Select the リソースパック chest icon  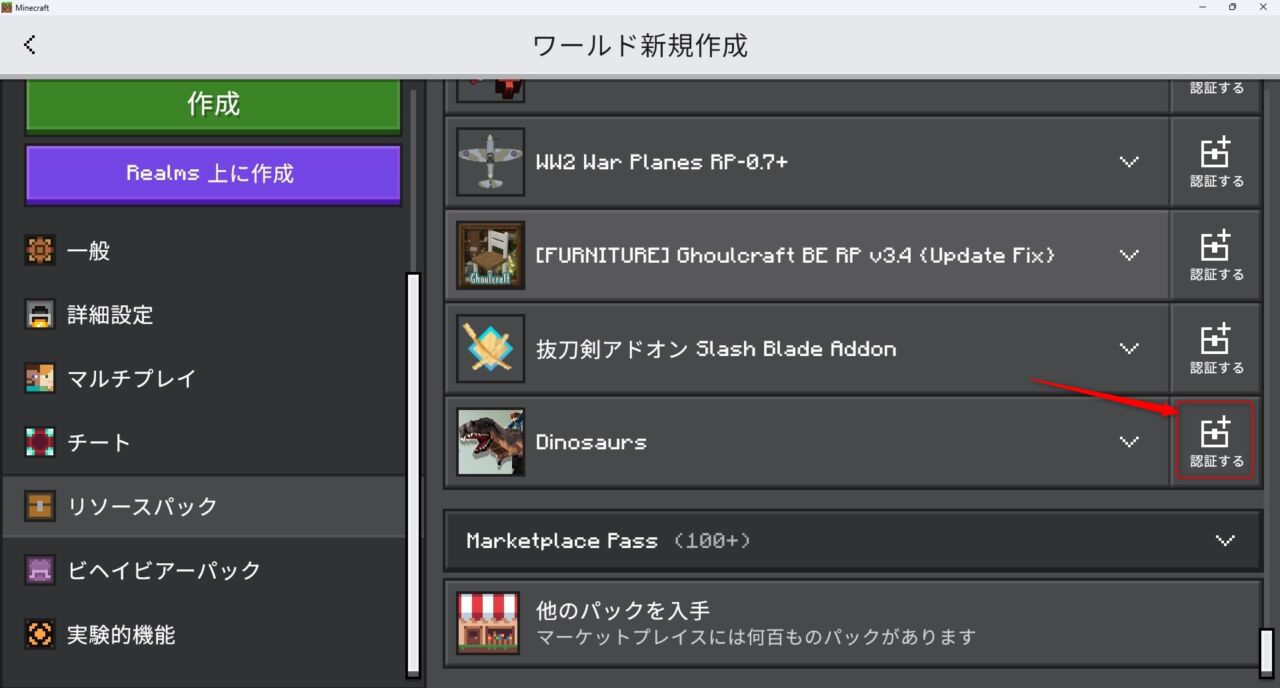[x=40, y=506]
